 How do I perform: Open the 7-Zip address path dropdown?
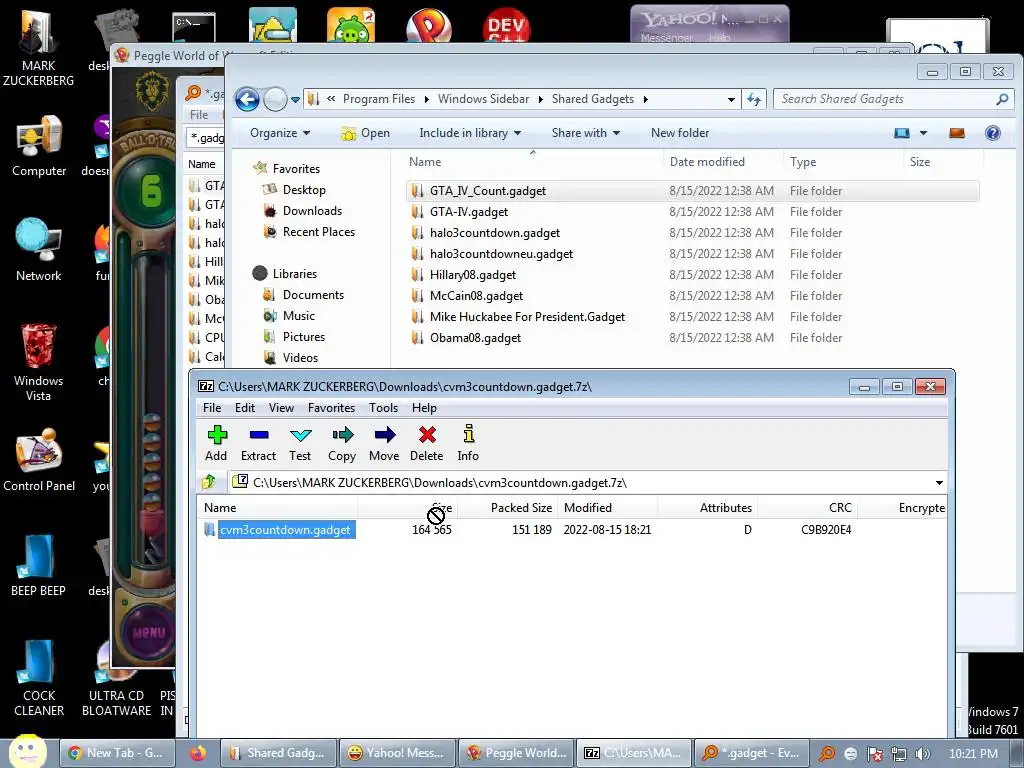(x=938, y=483)
